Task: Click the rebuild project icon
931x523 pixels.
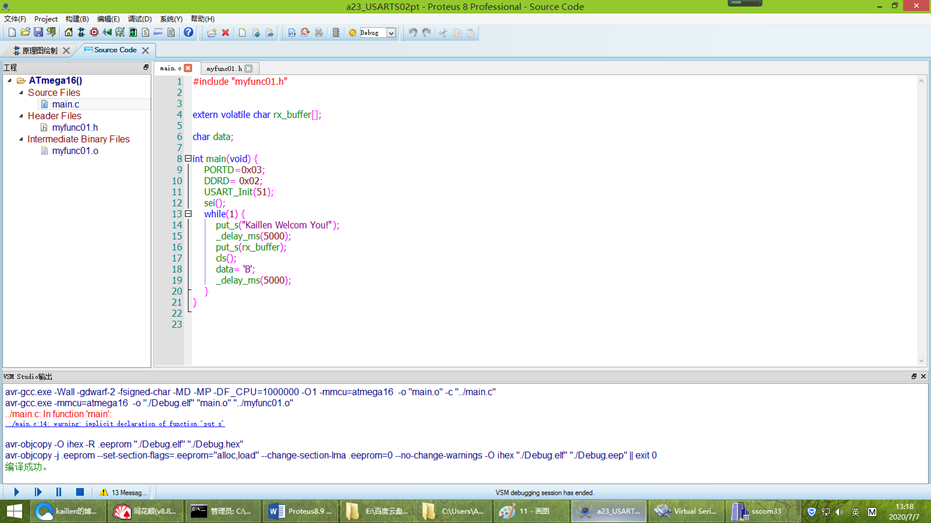Action: 305,33
